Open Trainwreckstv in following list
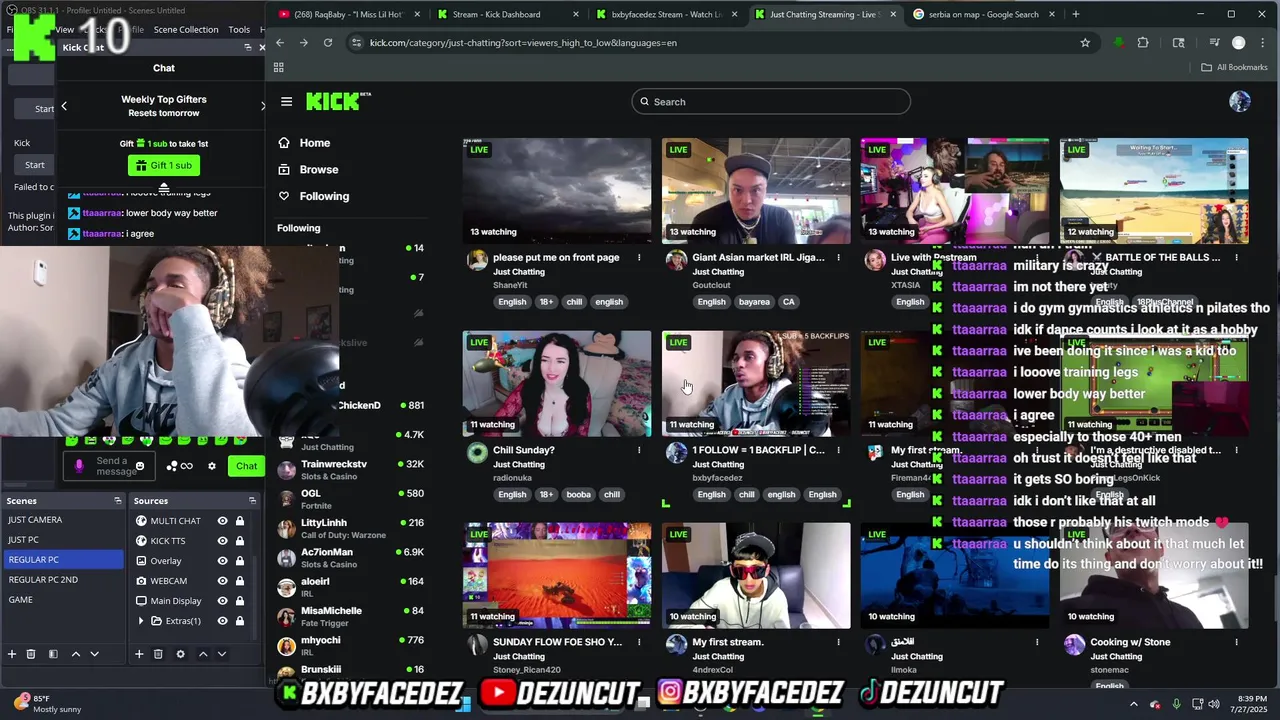Screen dimensions: 1280x720 click(x=350, y=468)
